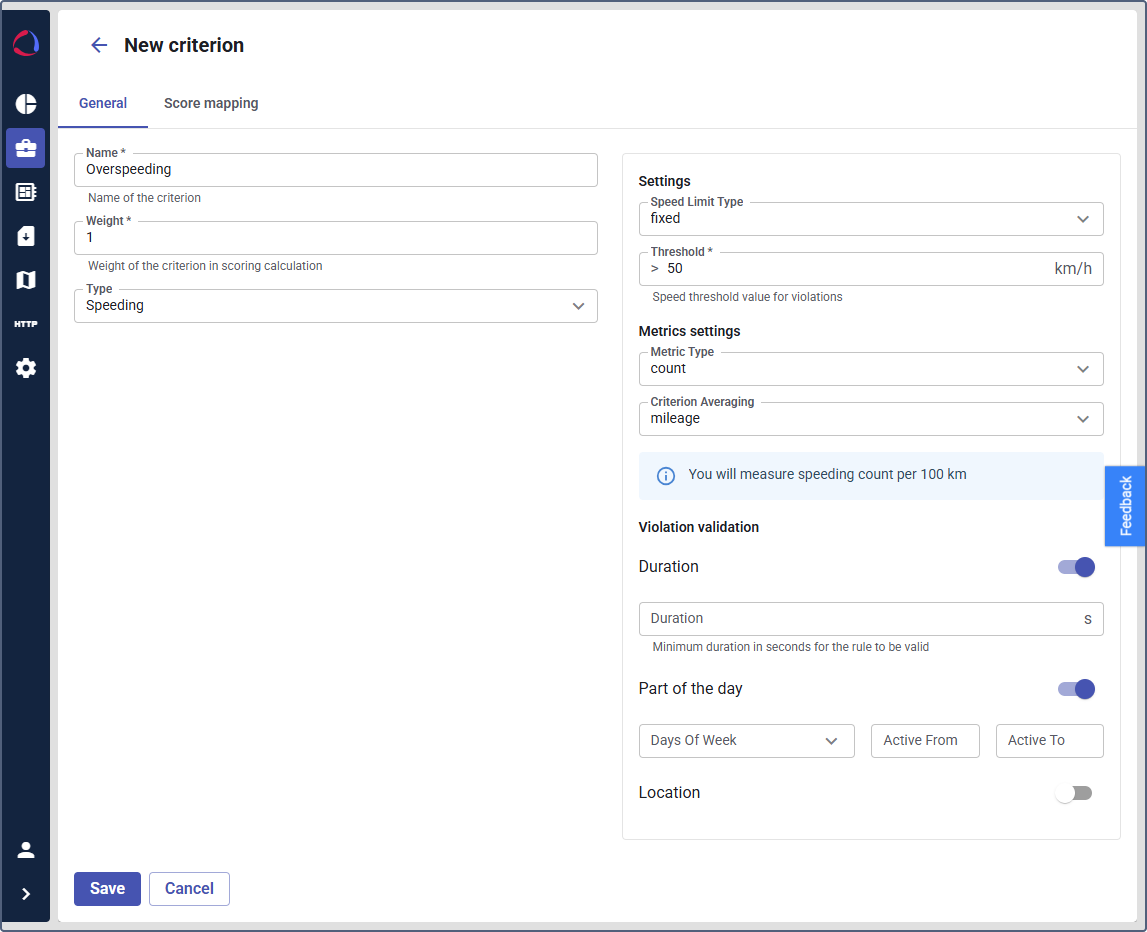Expand sidebar with the chevron arrow

click(26, 894)
